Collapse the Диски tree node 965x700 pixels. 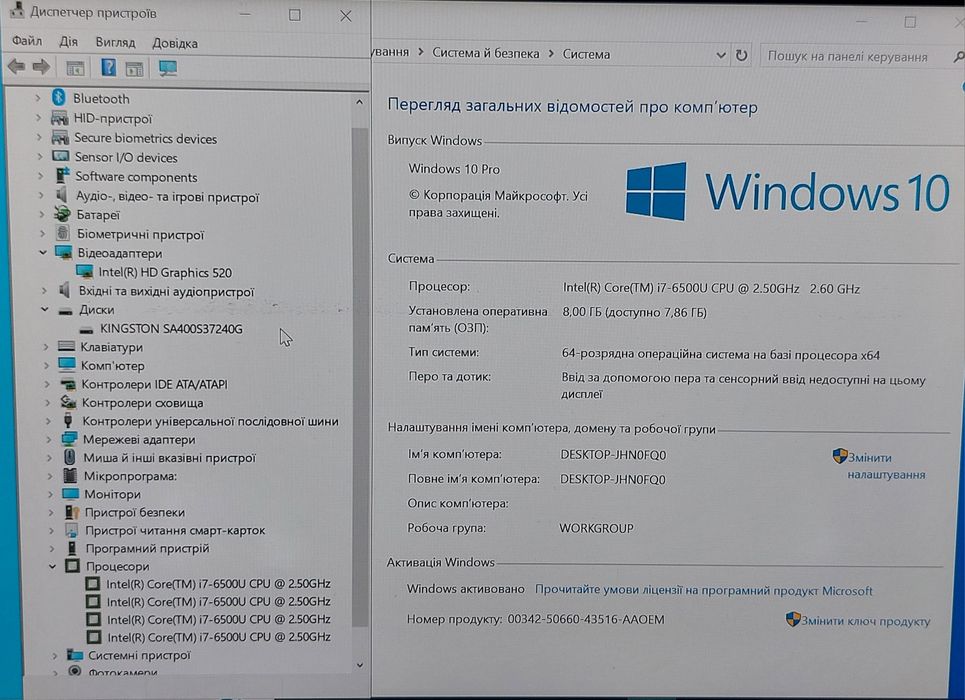pyautogui.click(x=44, y=310)
